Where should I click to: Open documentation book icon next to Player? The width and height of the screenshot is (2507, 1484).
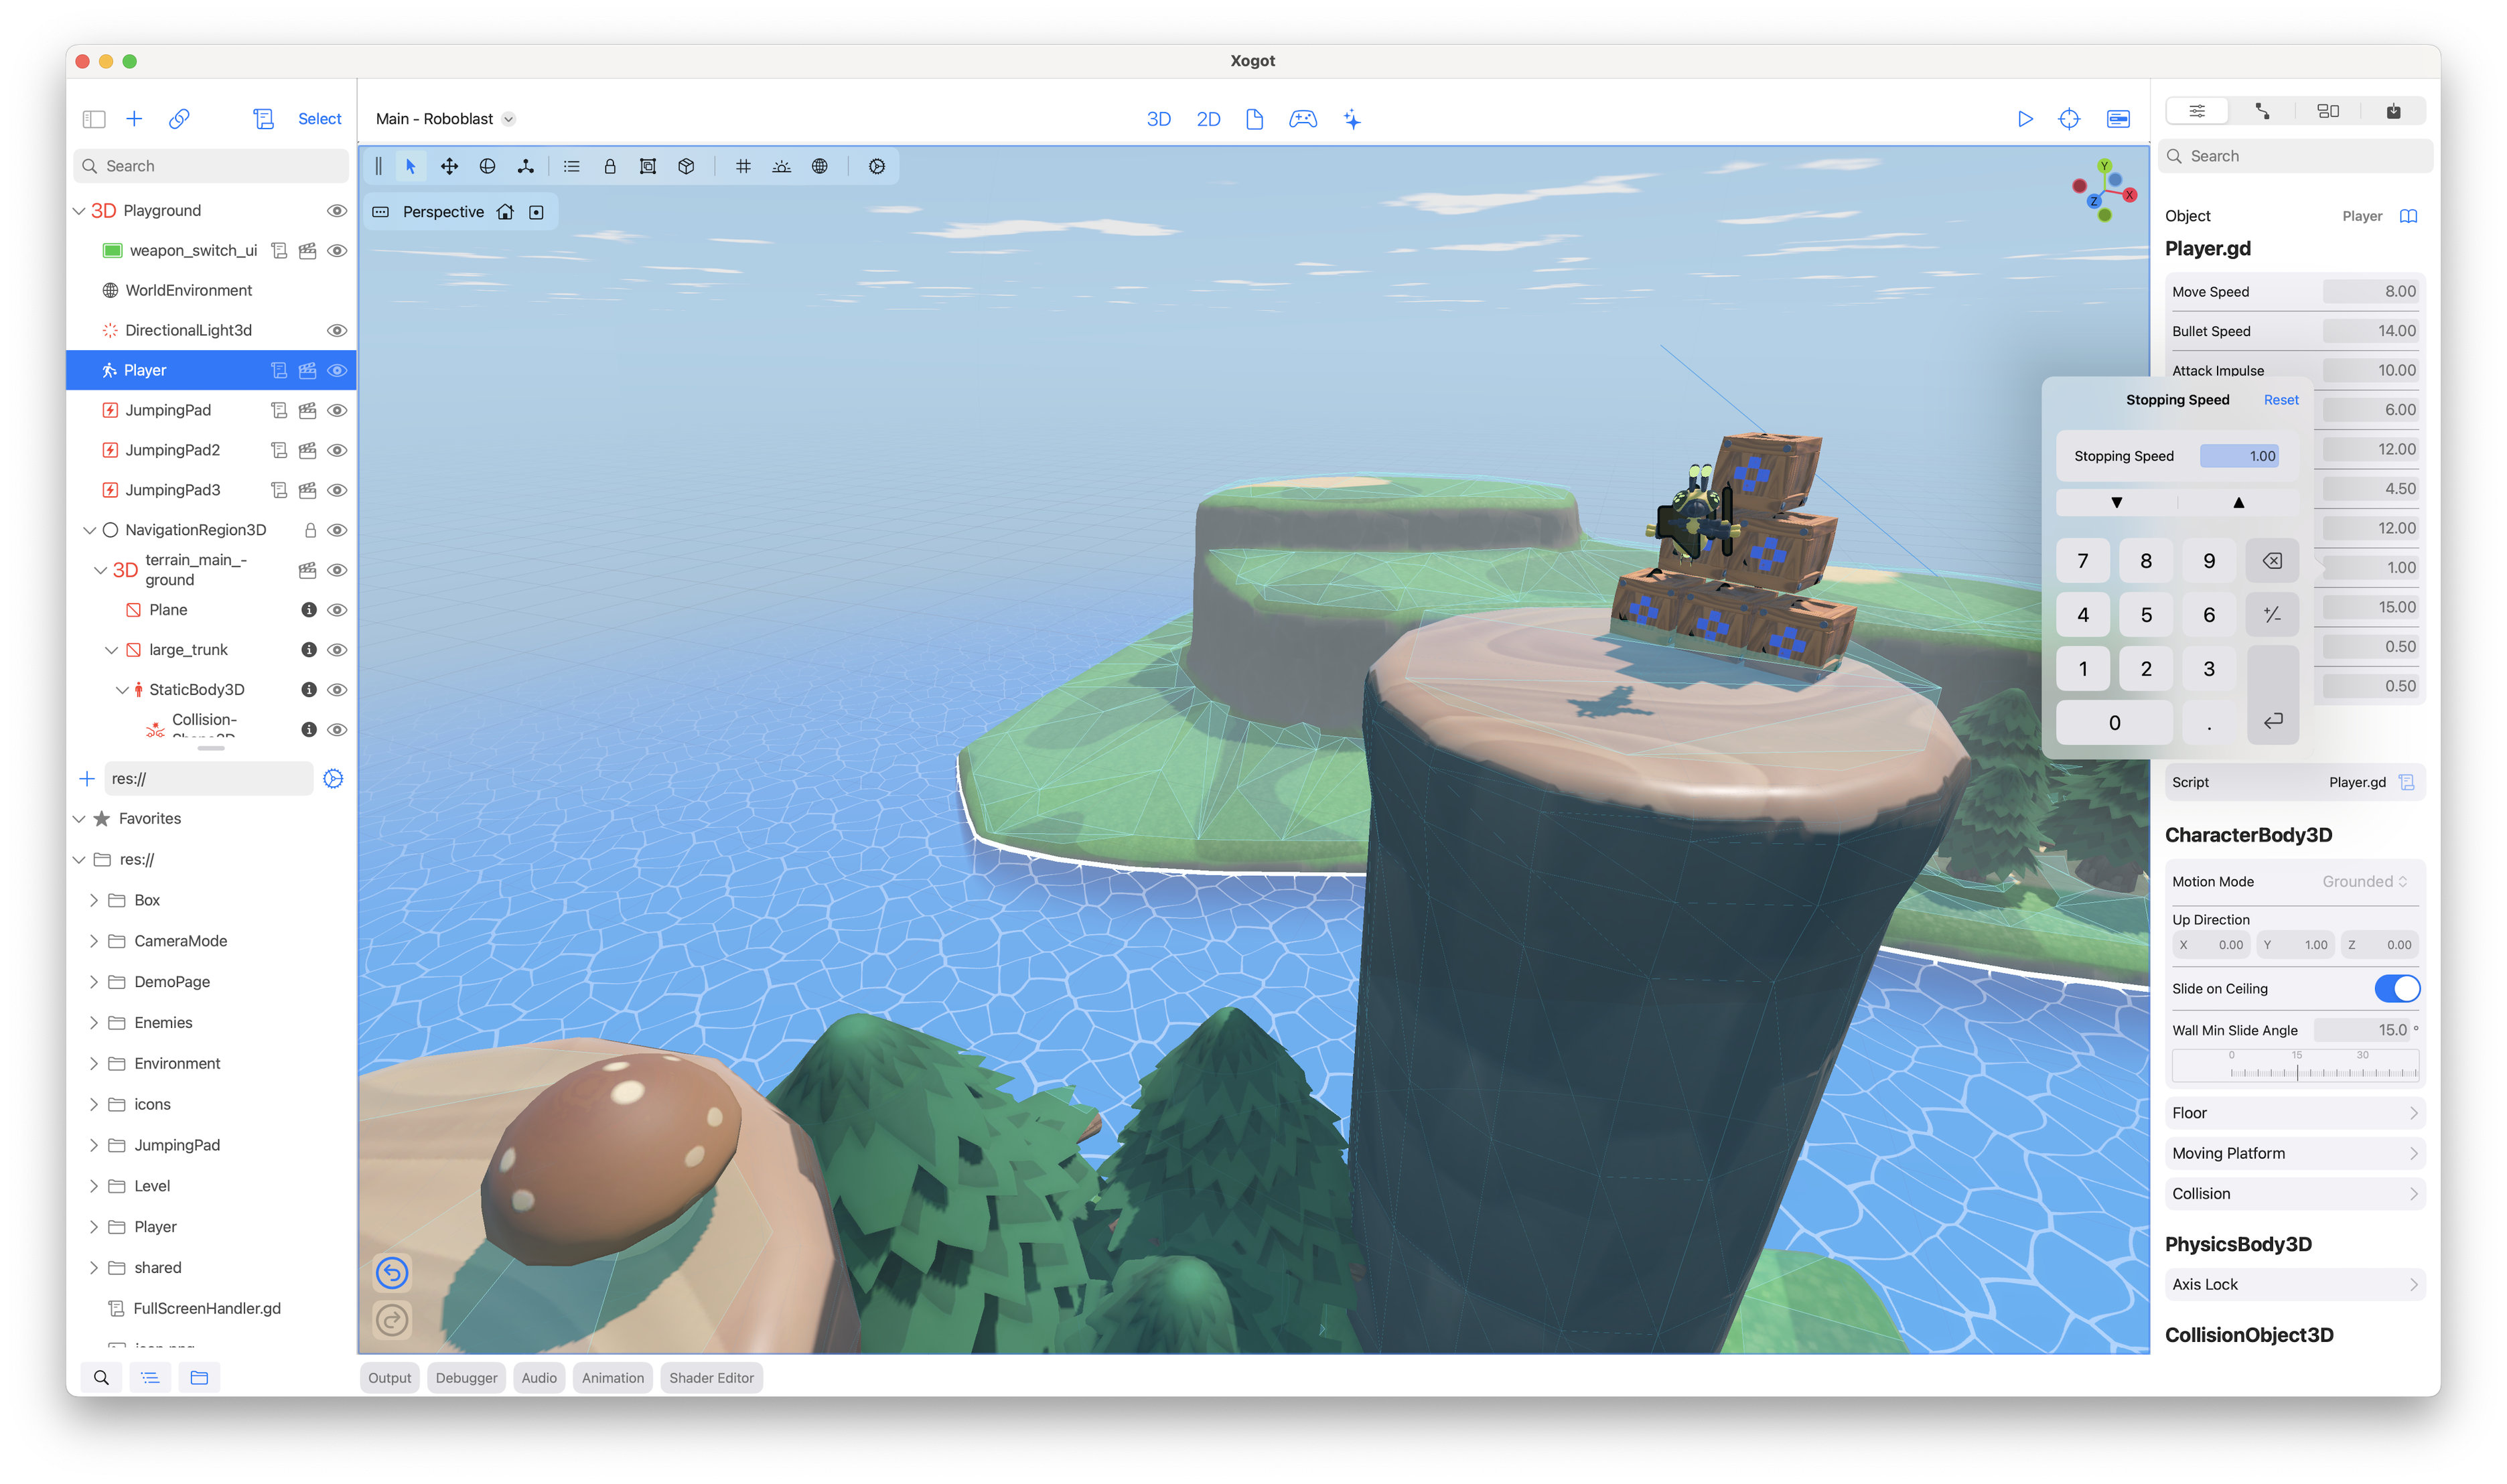[x=2408, y=216]
